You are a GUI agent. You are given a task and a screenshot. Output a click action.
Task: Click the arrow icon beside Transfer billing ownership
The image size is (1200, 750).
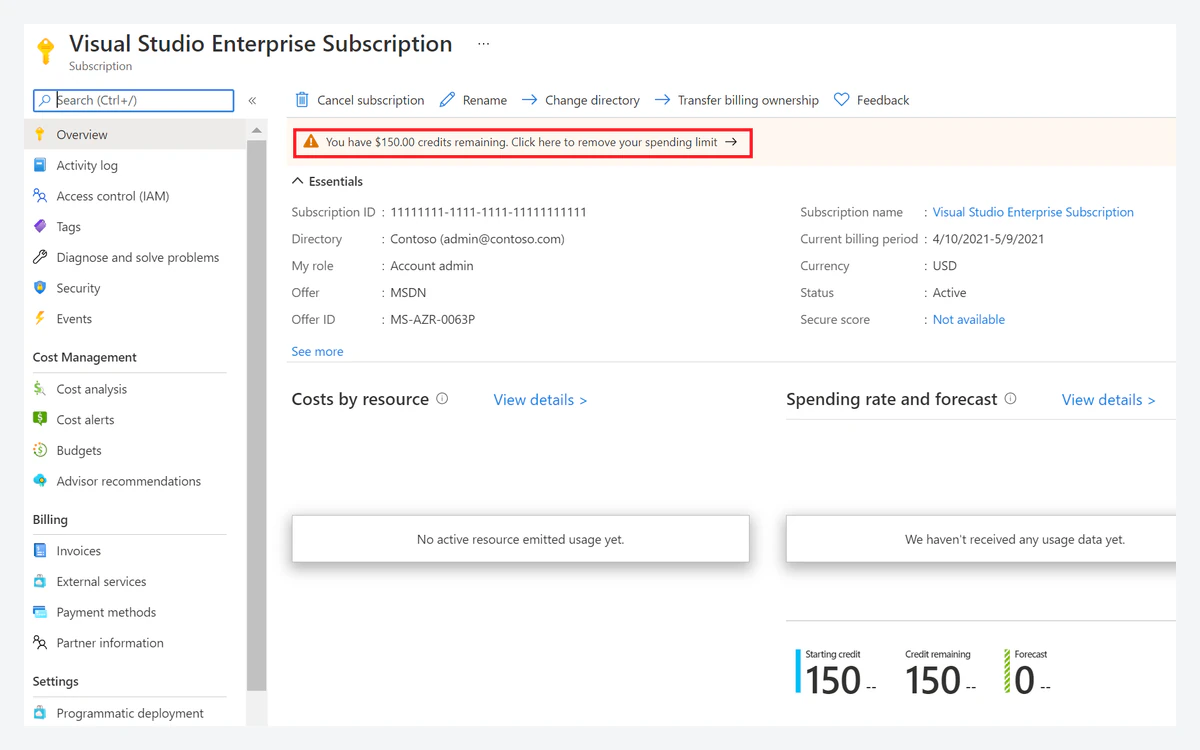tap(662, 100)
